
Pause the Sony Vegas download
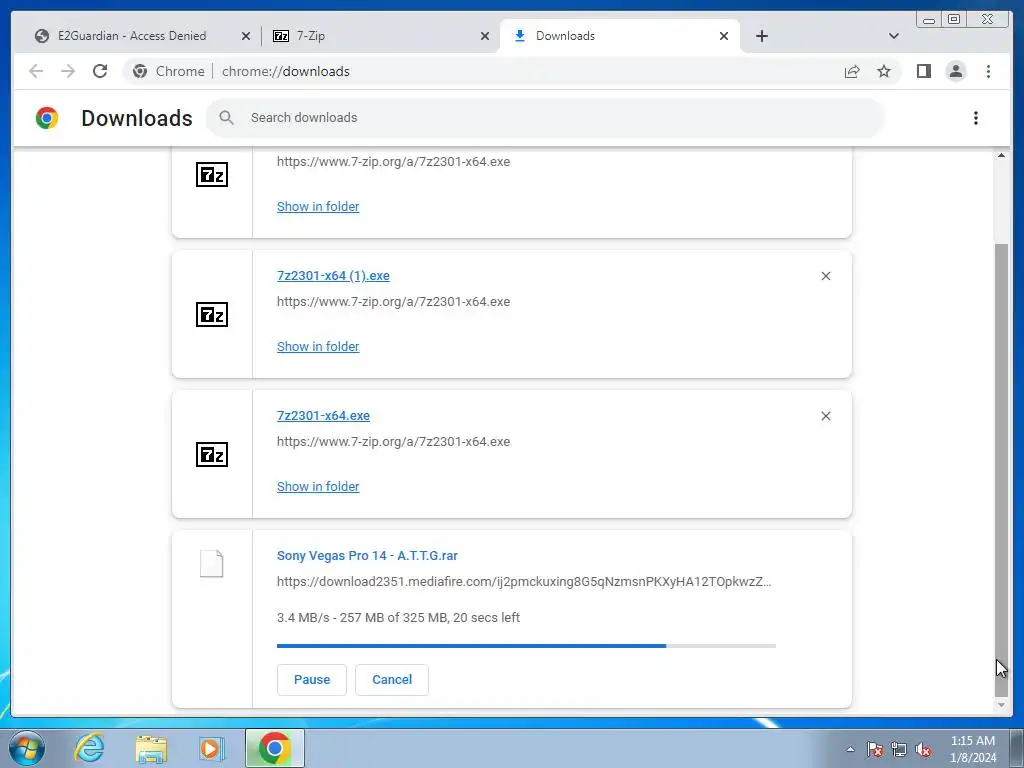point(312,680)
